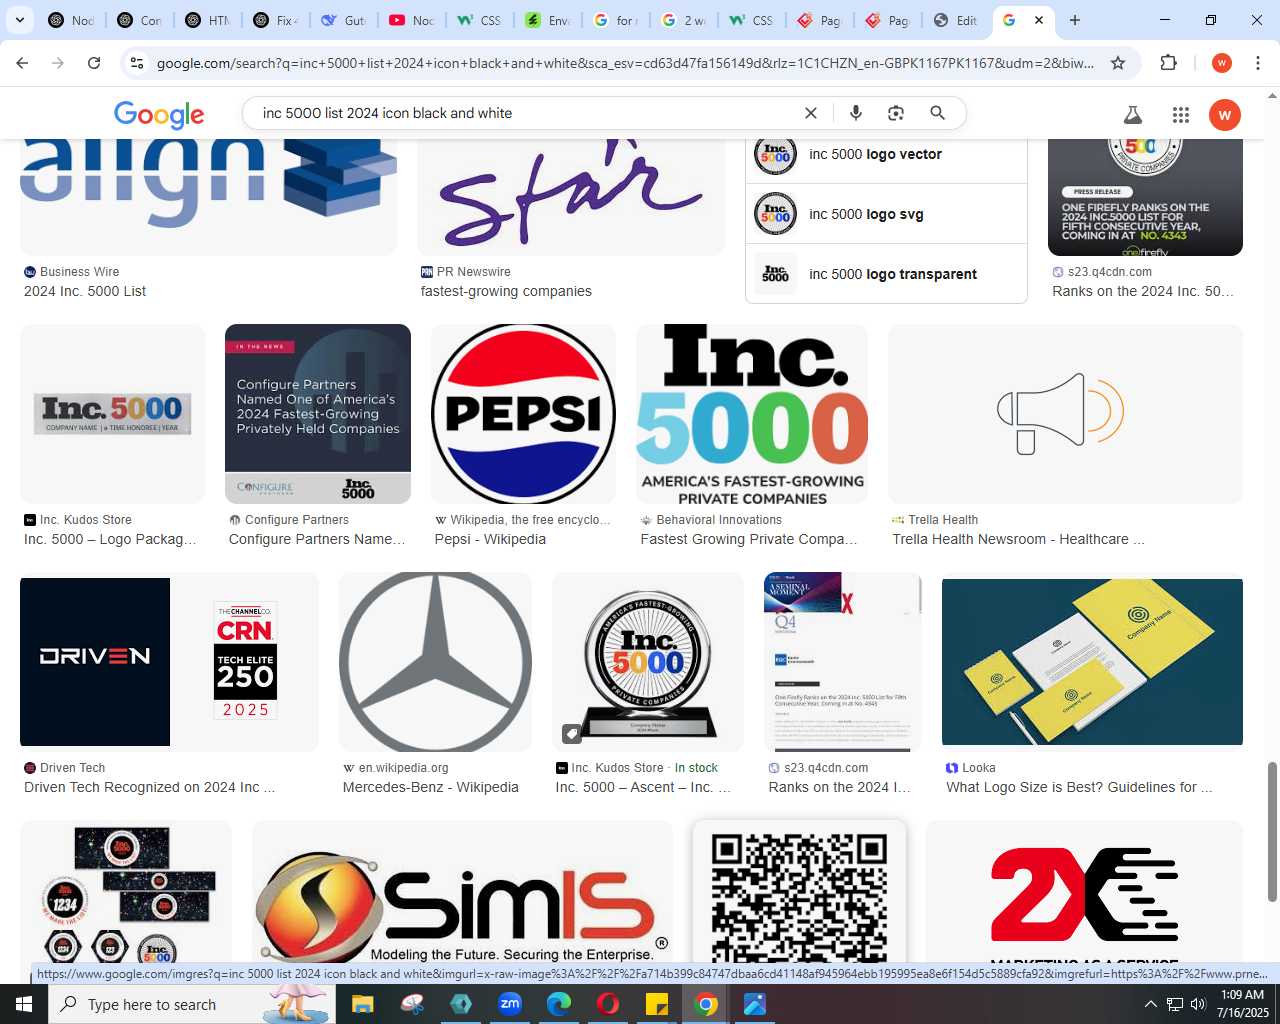The height and width of the screenshot is (1024, 1280).
Task: Clear the Google search query text
Action: 811,113
